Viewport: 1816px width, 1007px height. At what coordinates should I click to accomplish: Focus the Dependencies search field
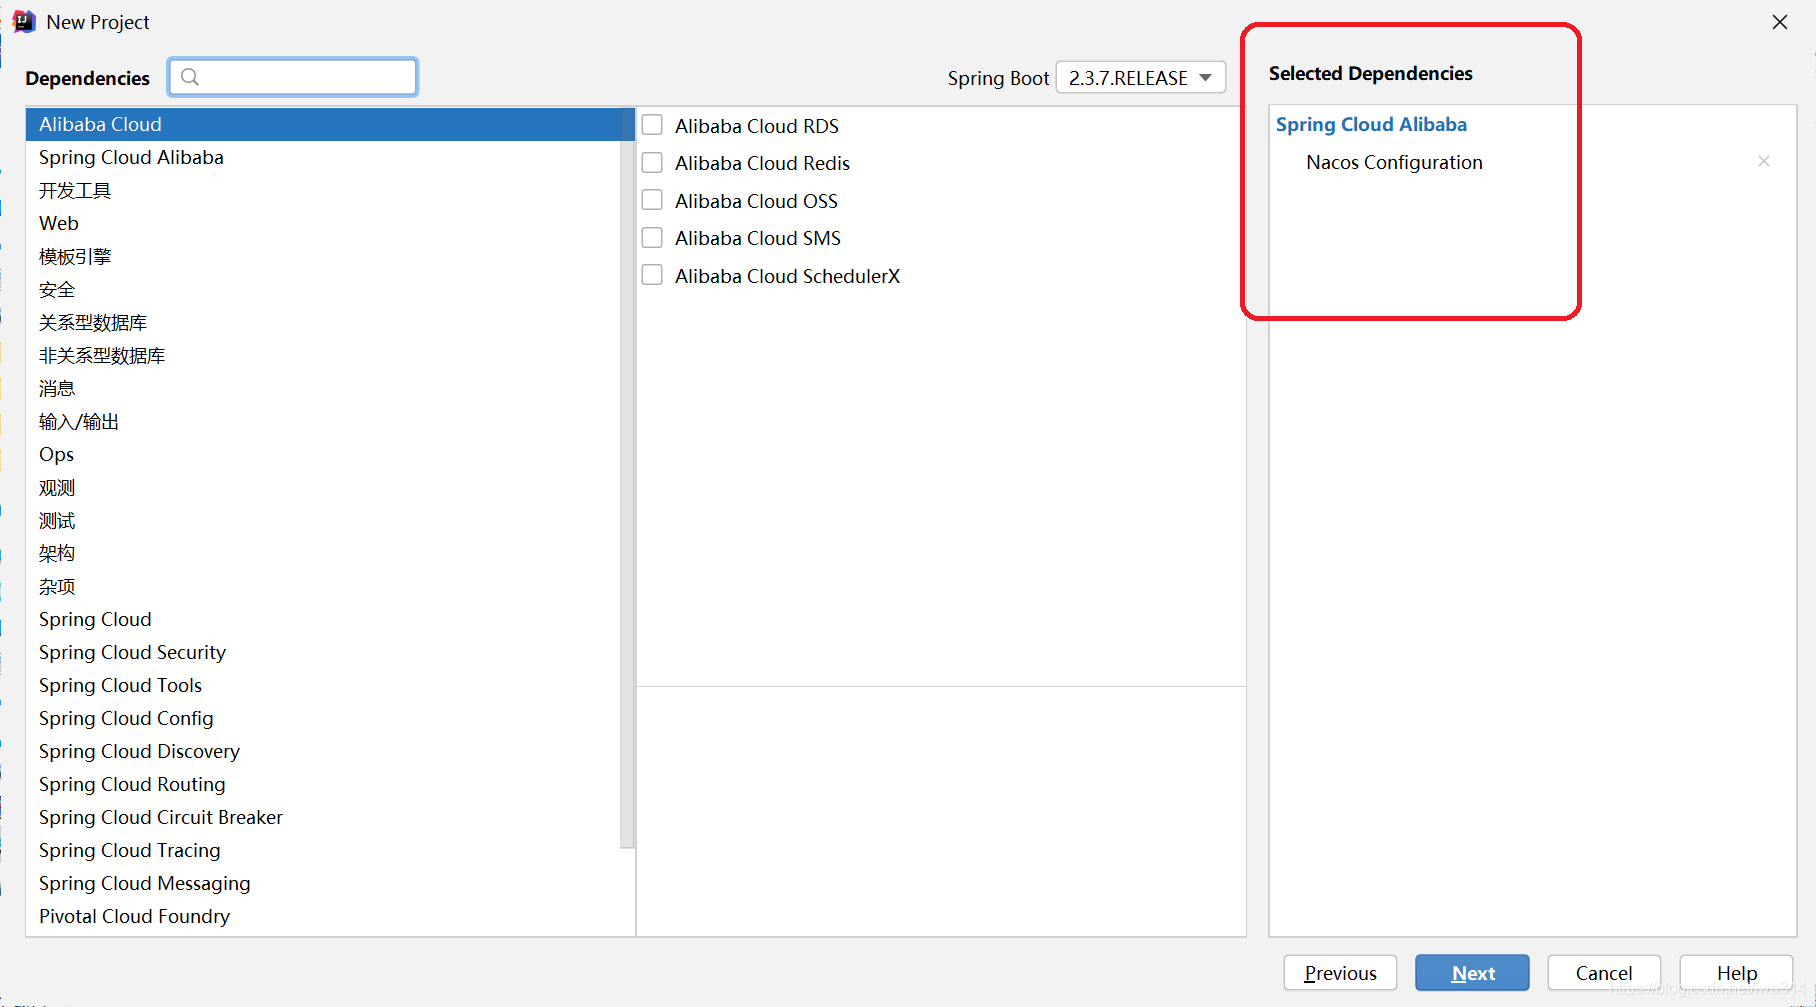[x=293, y=77]
